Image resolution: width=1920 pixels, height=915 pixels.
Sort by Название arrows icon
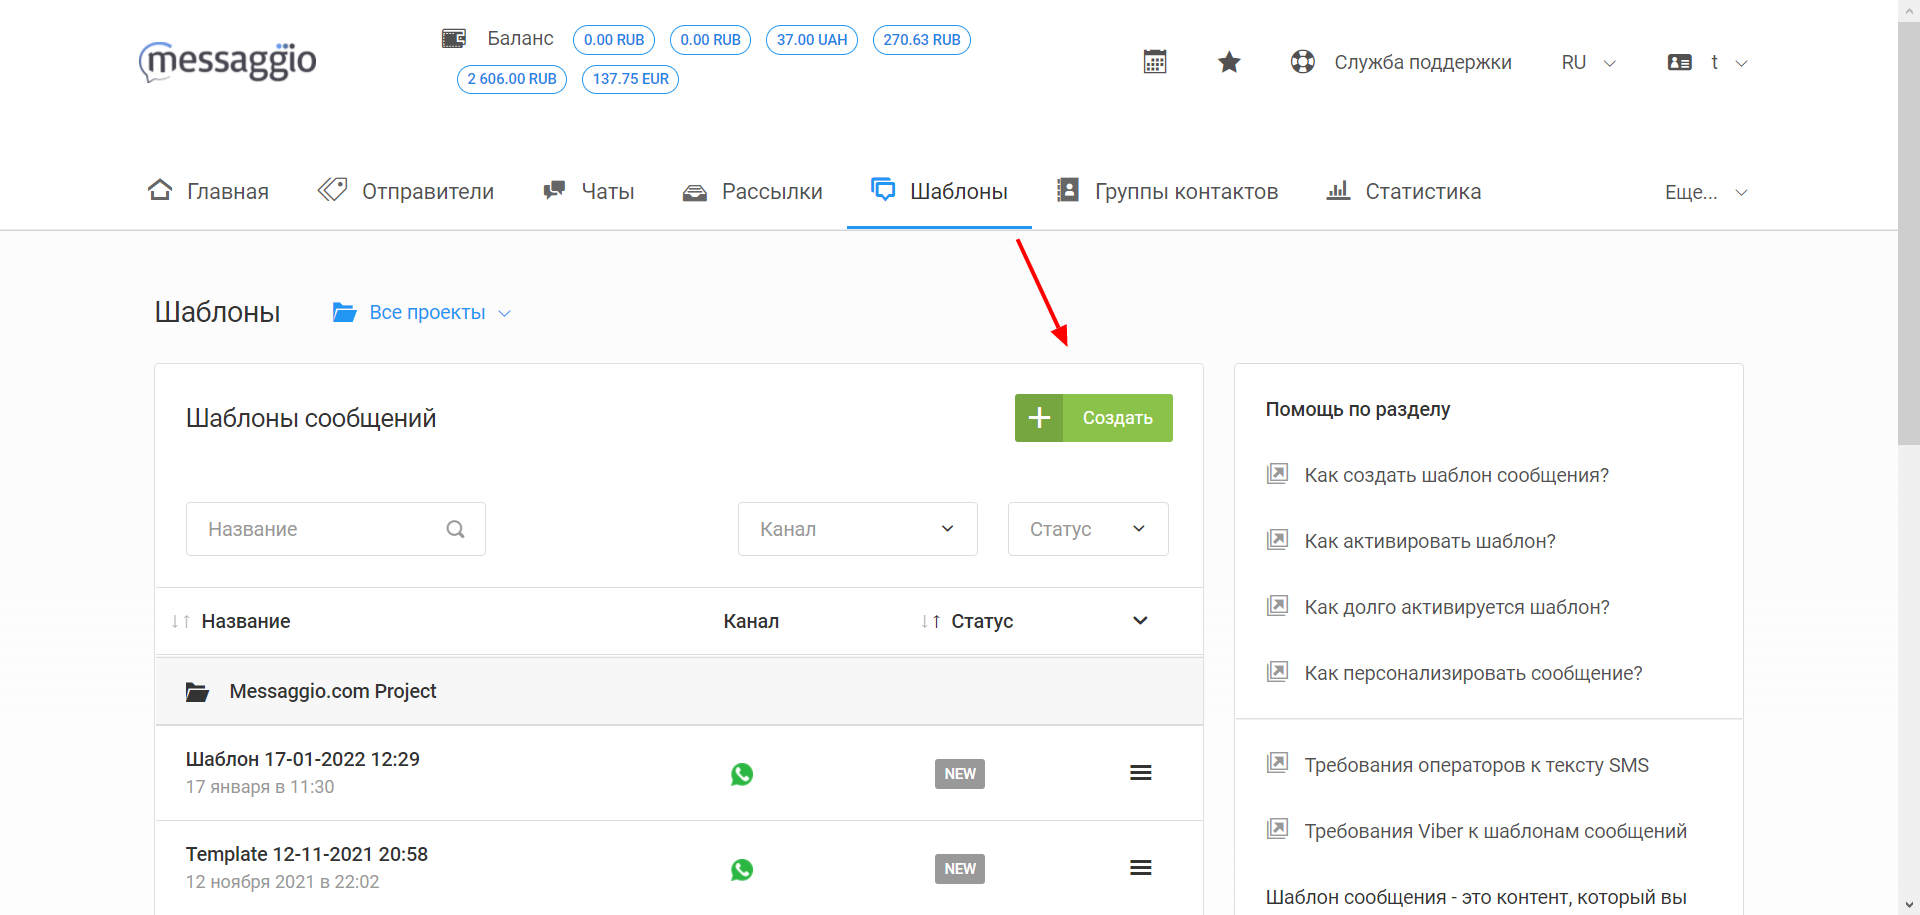(x=181, y=622)
